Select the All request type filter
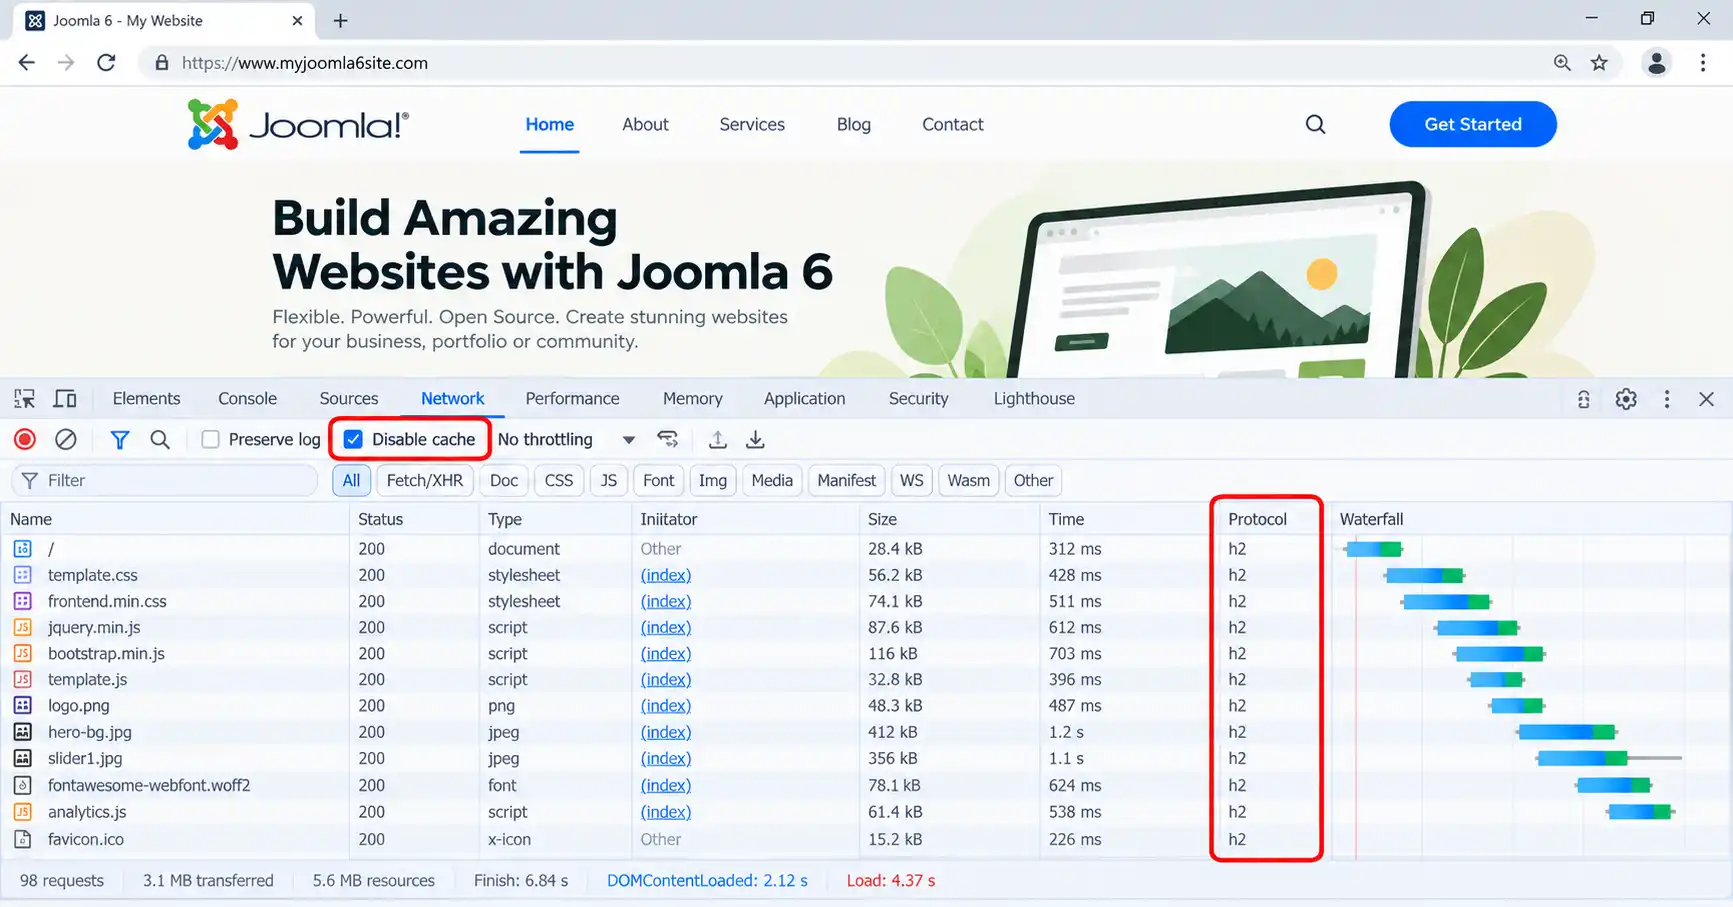This screenshot has height=907, width=1733. pyautogui.click(x=351, y=480)
